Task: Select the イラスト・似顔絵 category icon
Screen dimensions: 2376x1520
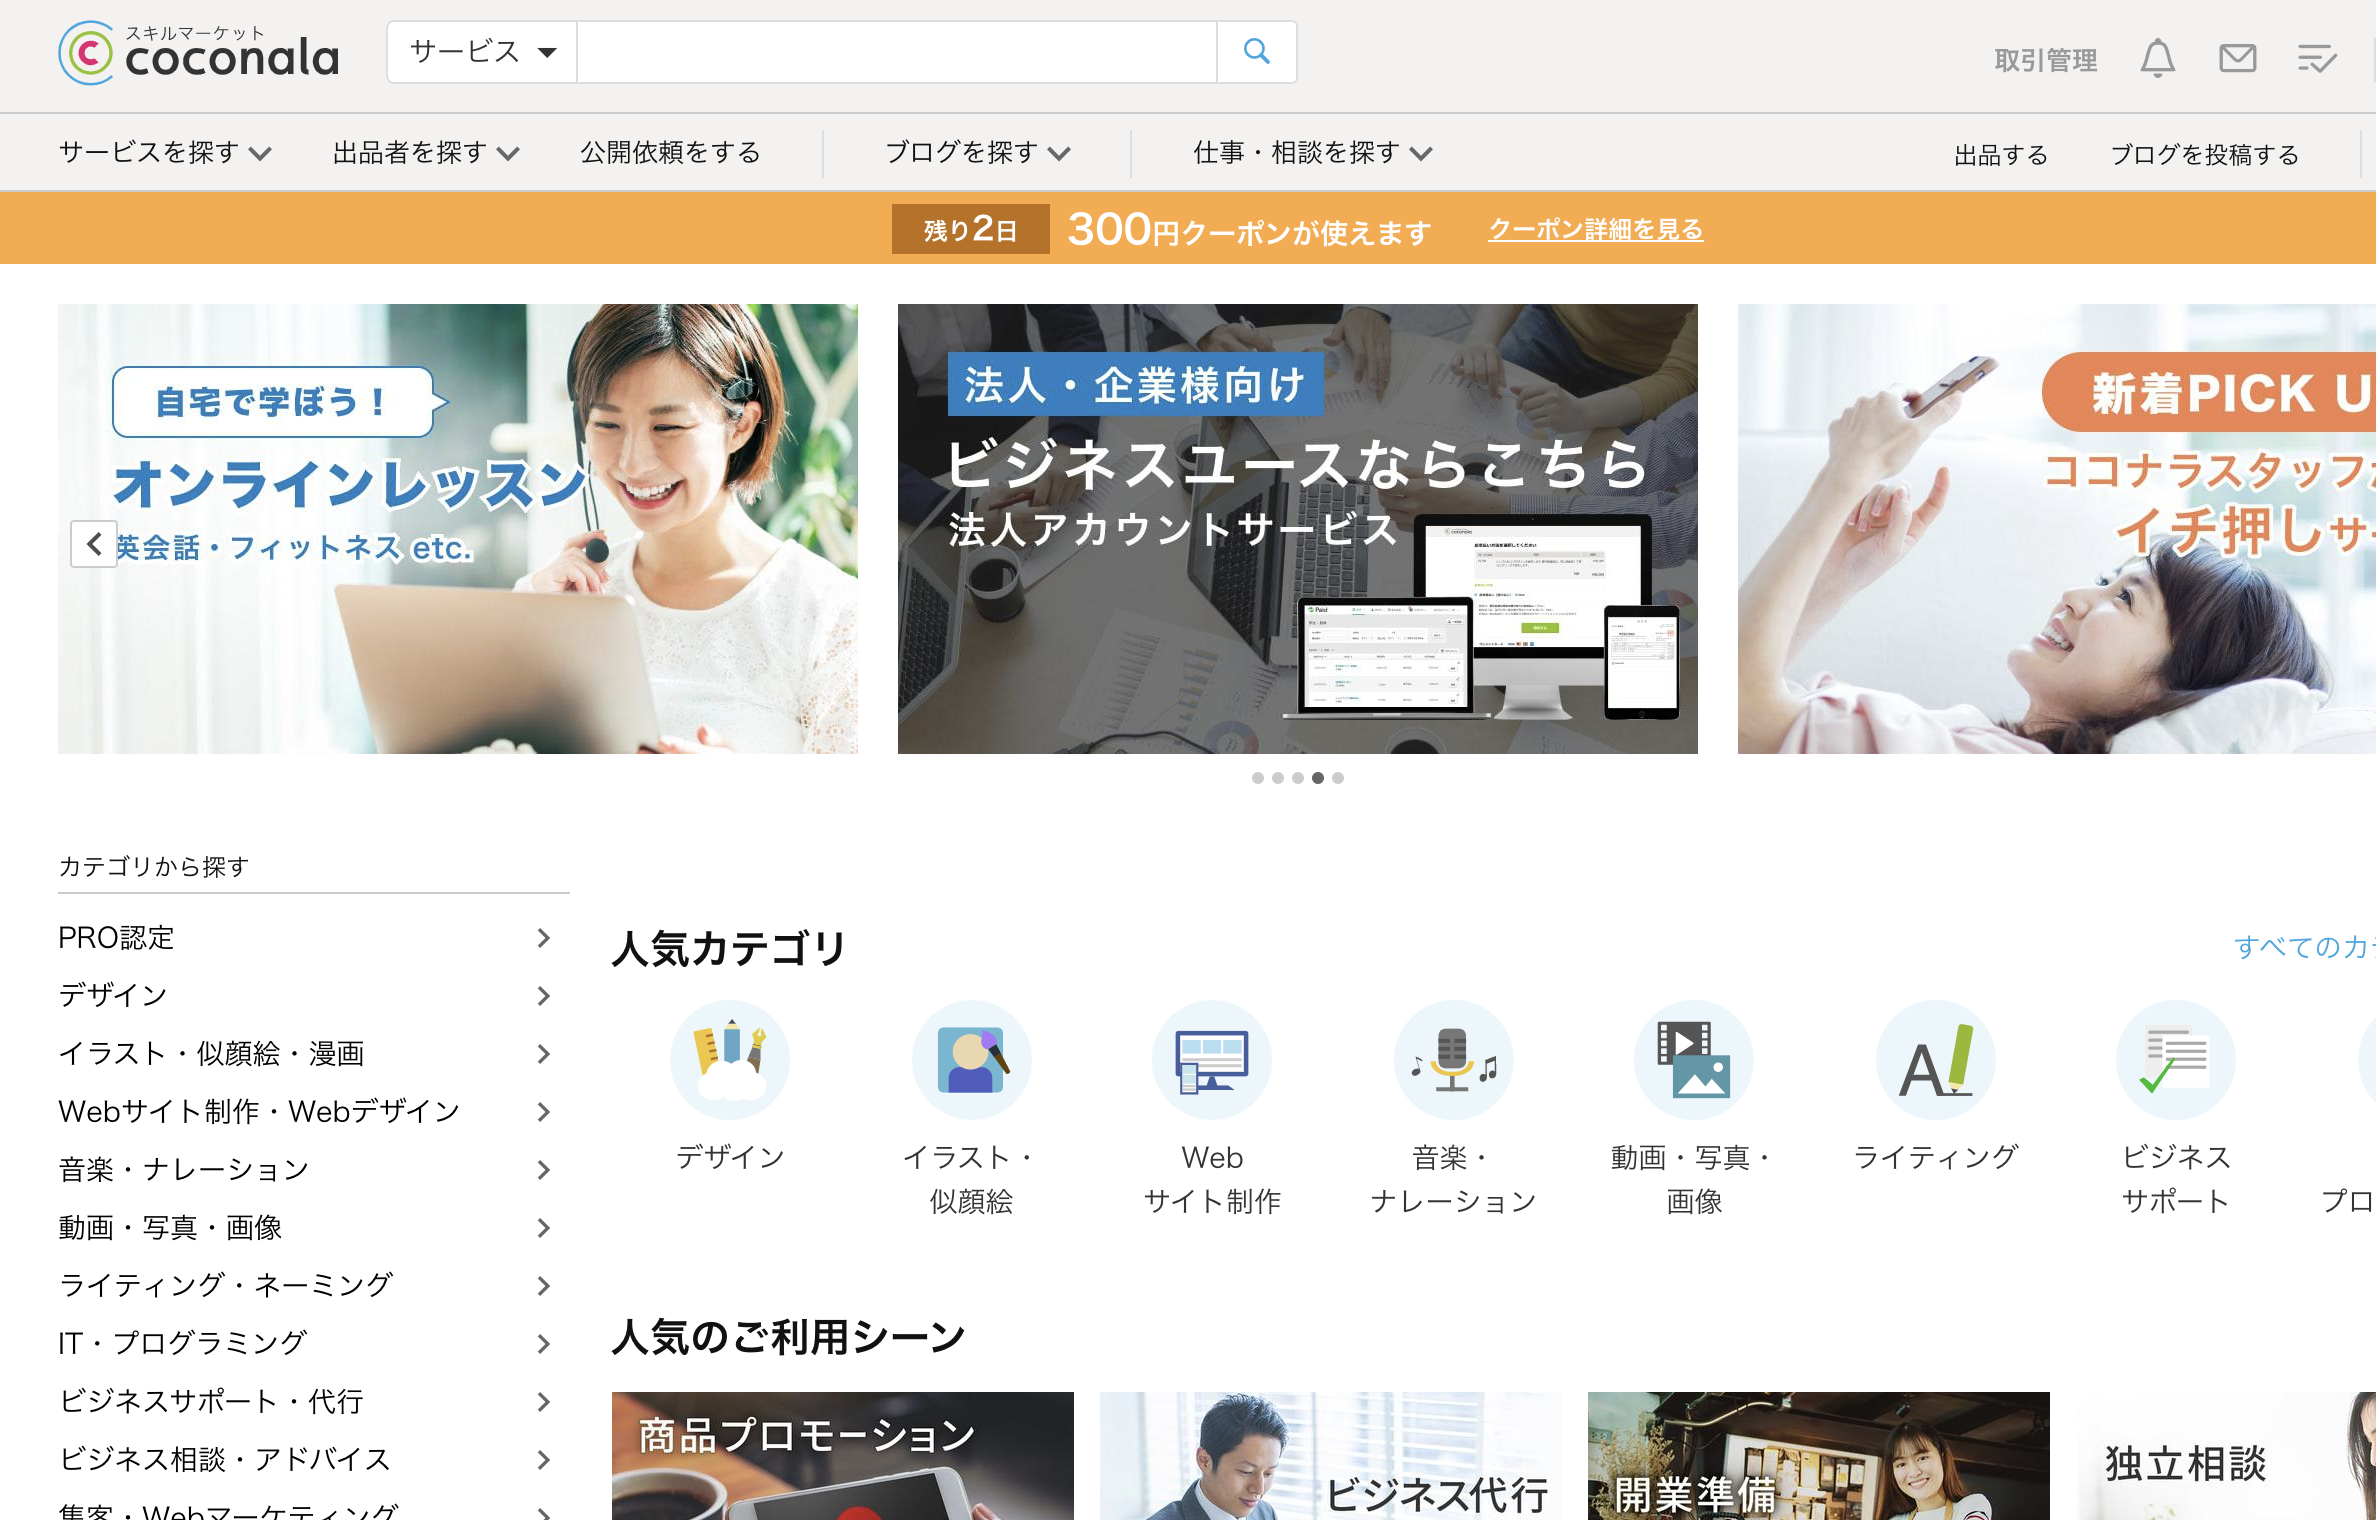Action: (x=971, y=1060)
